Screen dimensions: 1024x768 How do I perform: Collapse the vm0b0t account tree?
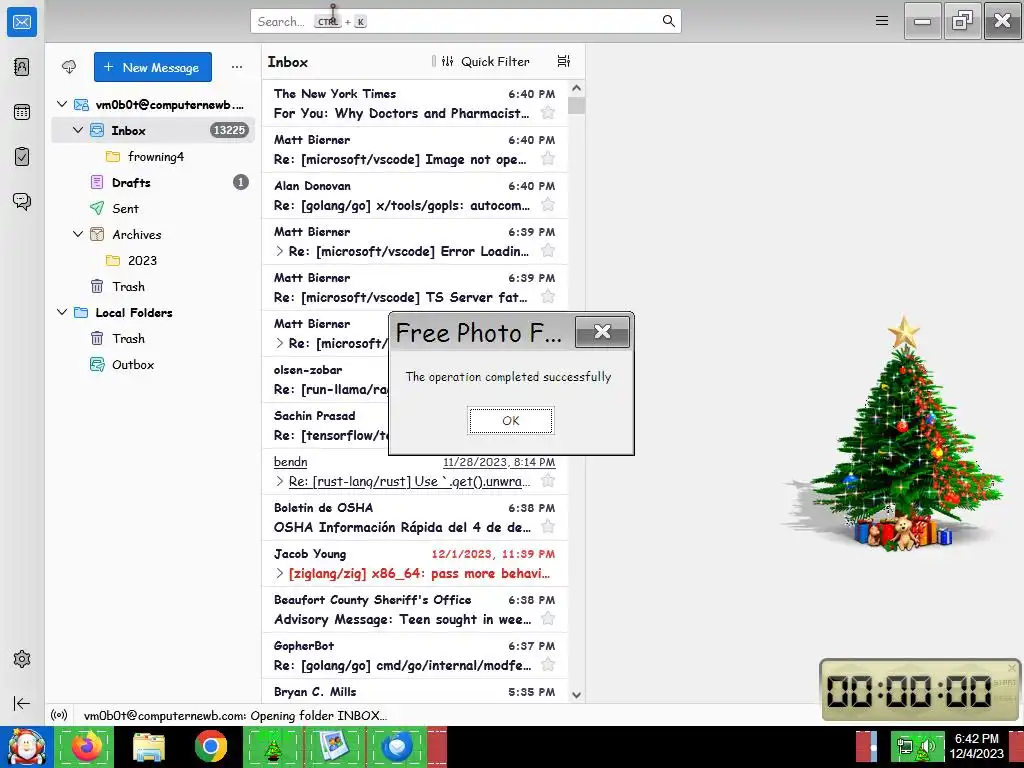(x=62, y=104)
